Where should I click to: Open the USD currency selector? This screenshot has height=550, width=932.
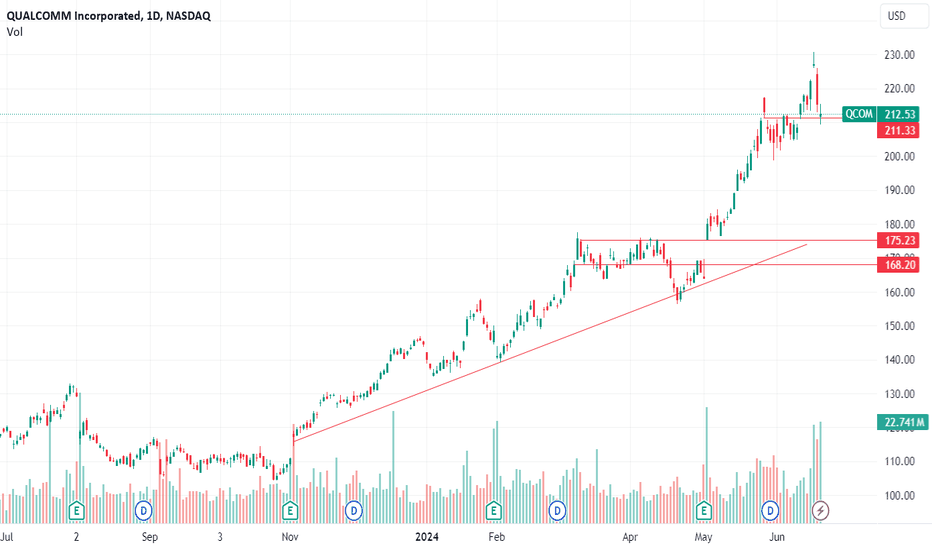[903, 16]
